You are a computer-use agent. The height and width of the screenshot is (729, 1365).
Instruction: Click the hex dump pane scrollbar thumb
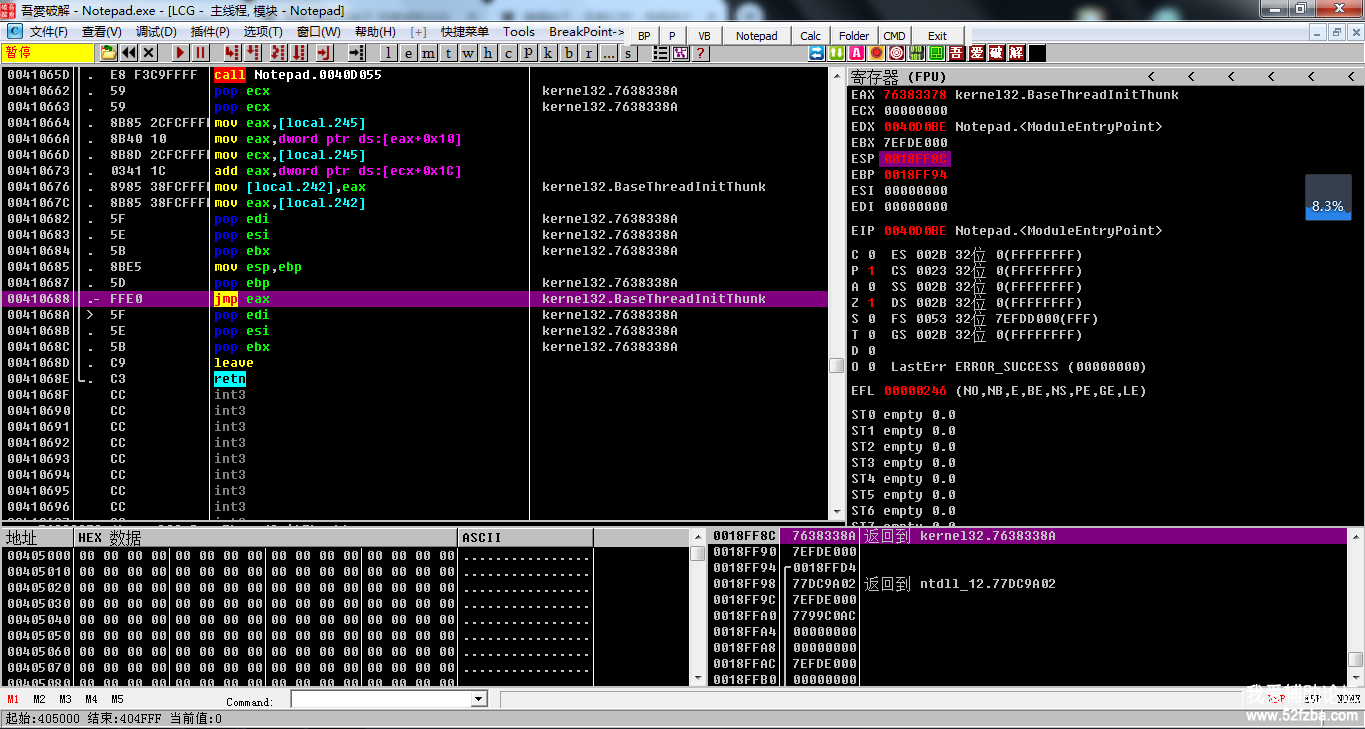point(698,553)
